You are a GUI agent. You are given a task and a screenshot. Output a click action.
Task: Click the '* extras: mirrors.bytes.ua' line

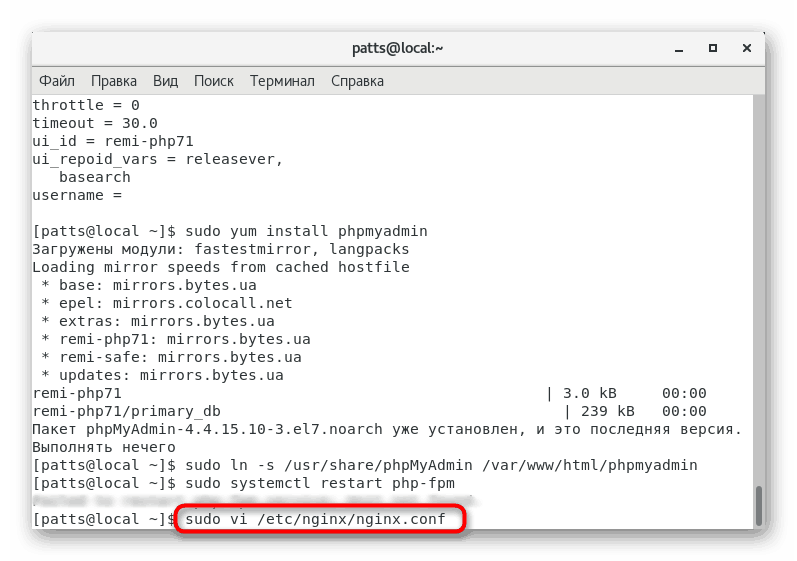pos(158,322)
